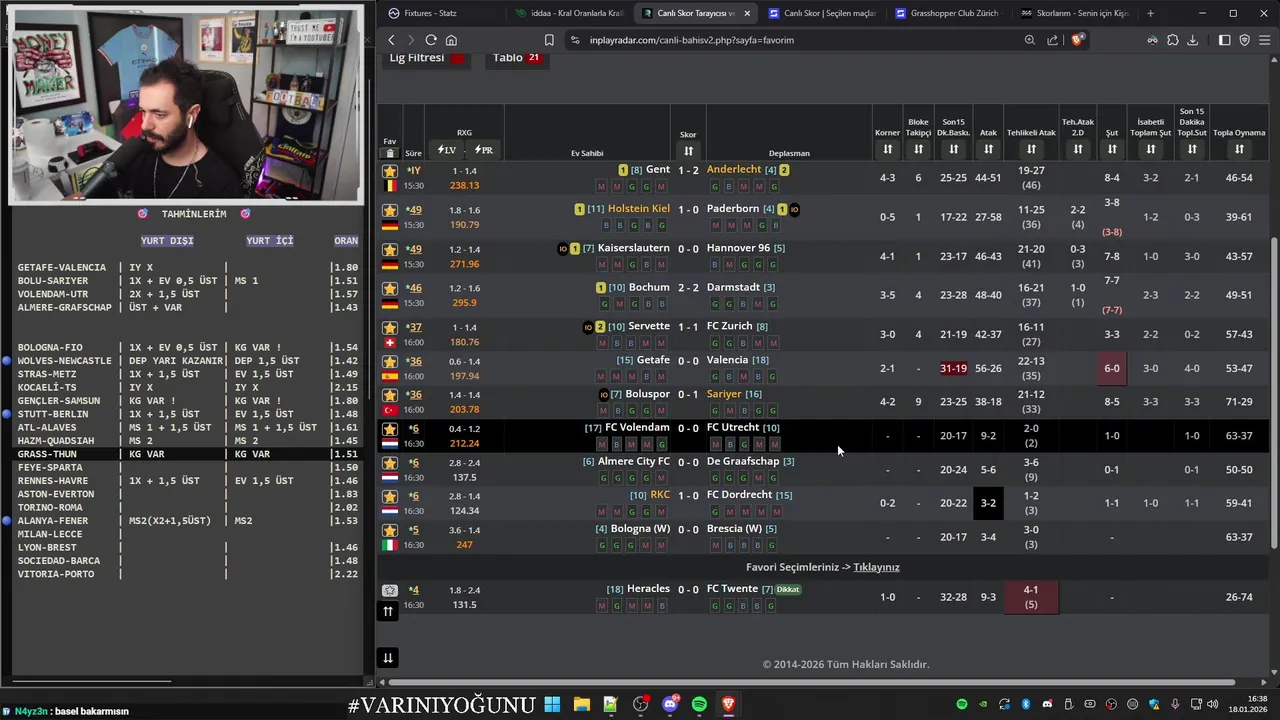Unfavorite Holstein Kiel match star
Viewport: 1280px width, 720px height.
point(390,210)
